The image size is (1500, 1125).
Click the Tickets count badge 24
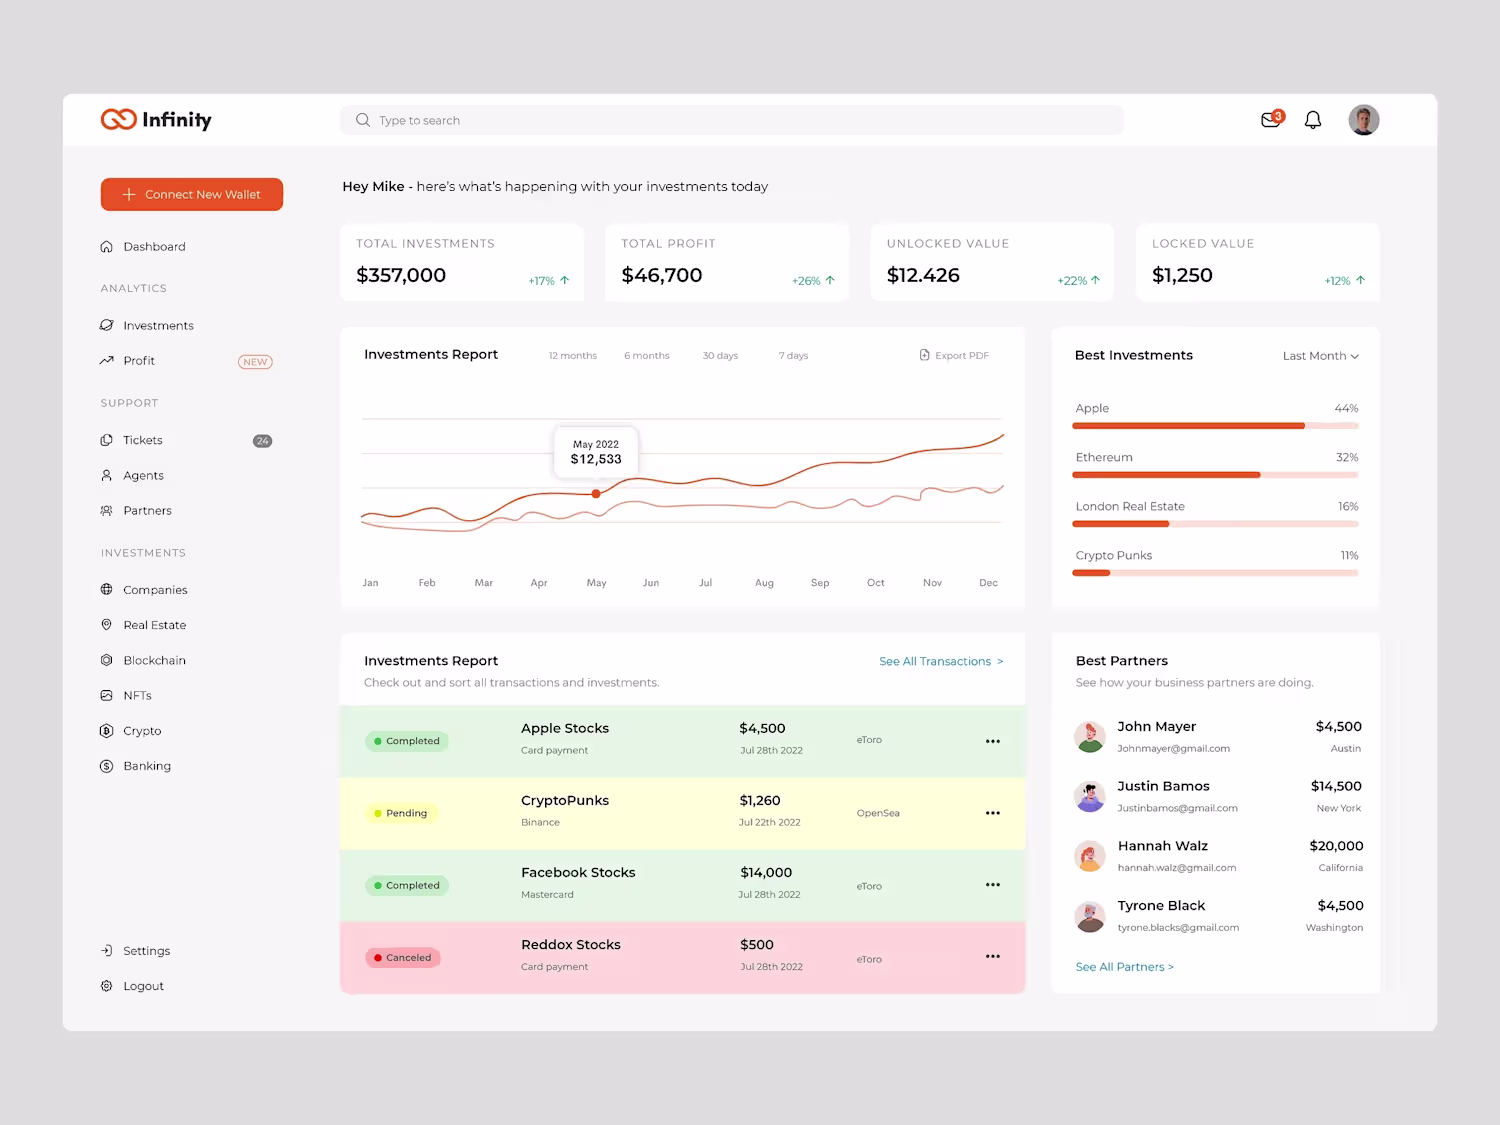pyautogui.click(x=263, y=441)
